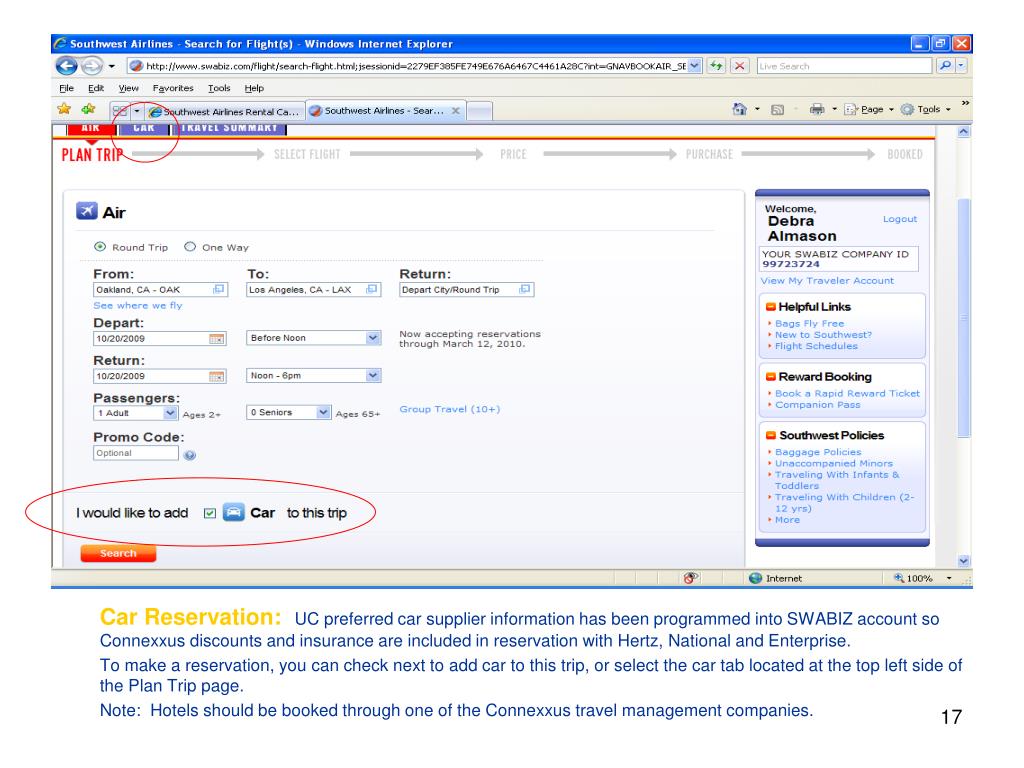Click the Print icon
The height and width of the screenshot is (768, 1024).
[816, 109]
